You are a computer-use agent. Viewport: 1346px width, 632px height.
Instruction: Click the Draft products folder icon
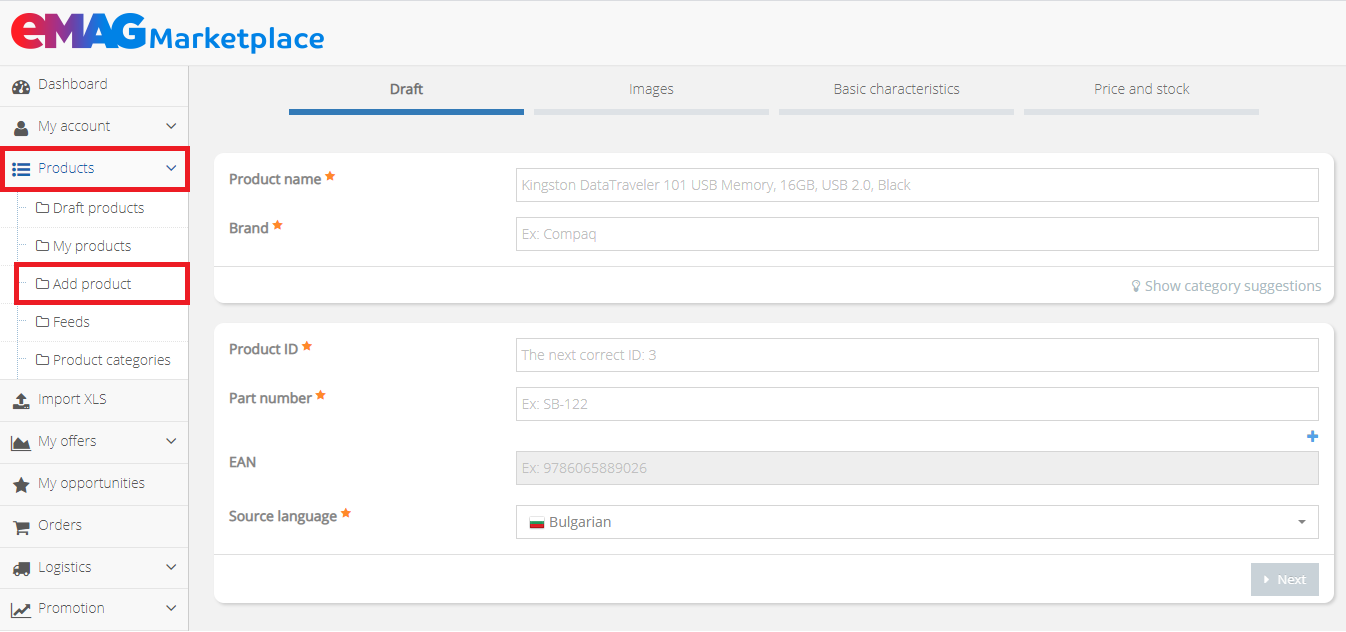pos(42,208)
